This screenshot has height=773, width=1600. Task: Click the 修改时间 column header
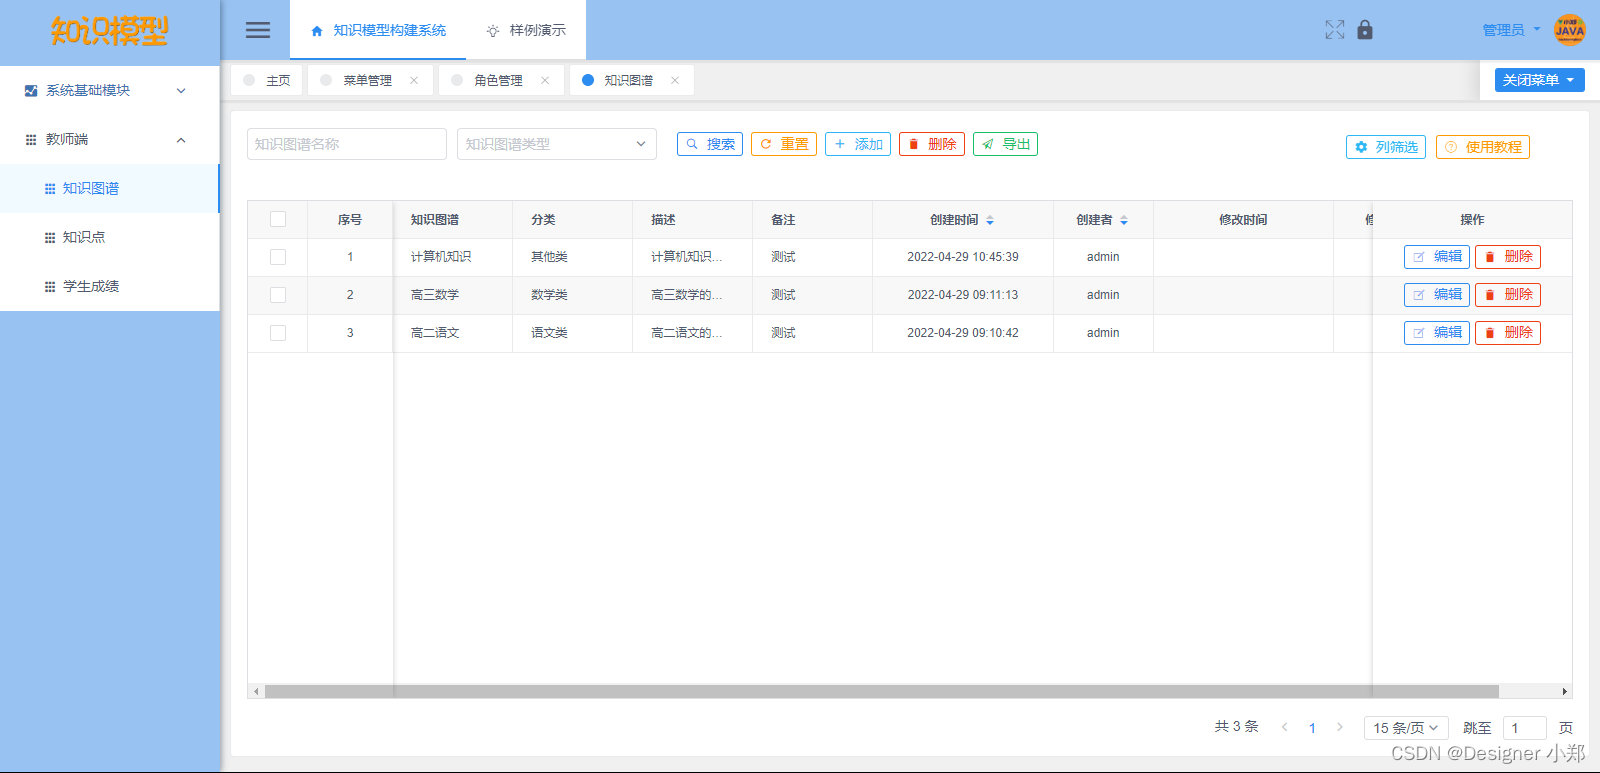tap(1243, 220)
